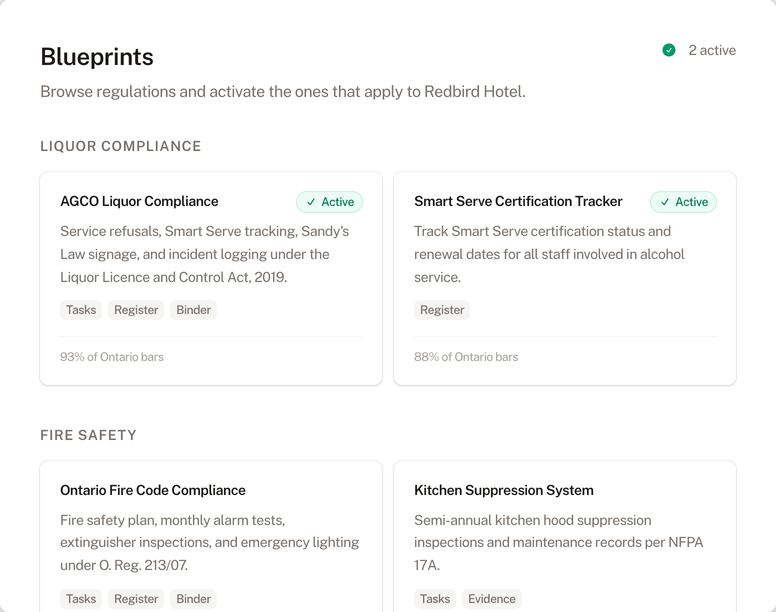Click Evidence tag in Kitchen Suppression System card
Screen dimensions: 776x612
click(492, 599)
